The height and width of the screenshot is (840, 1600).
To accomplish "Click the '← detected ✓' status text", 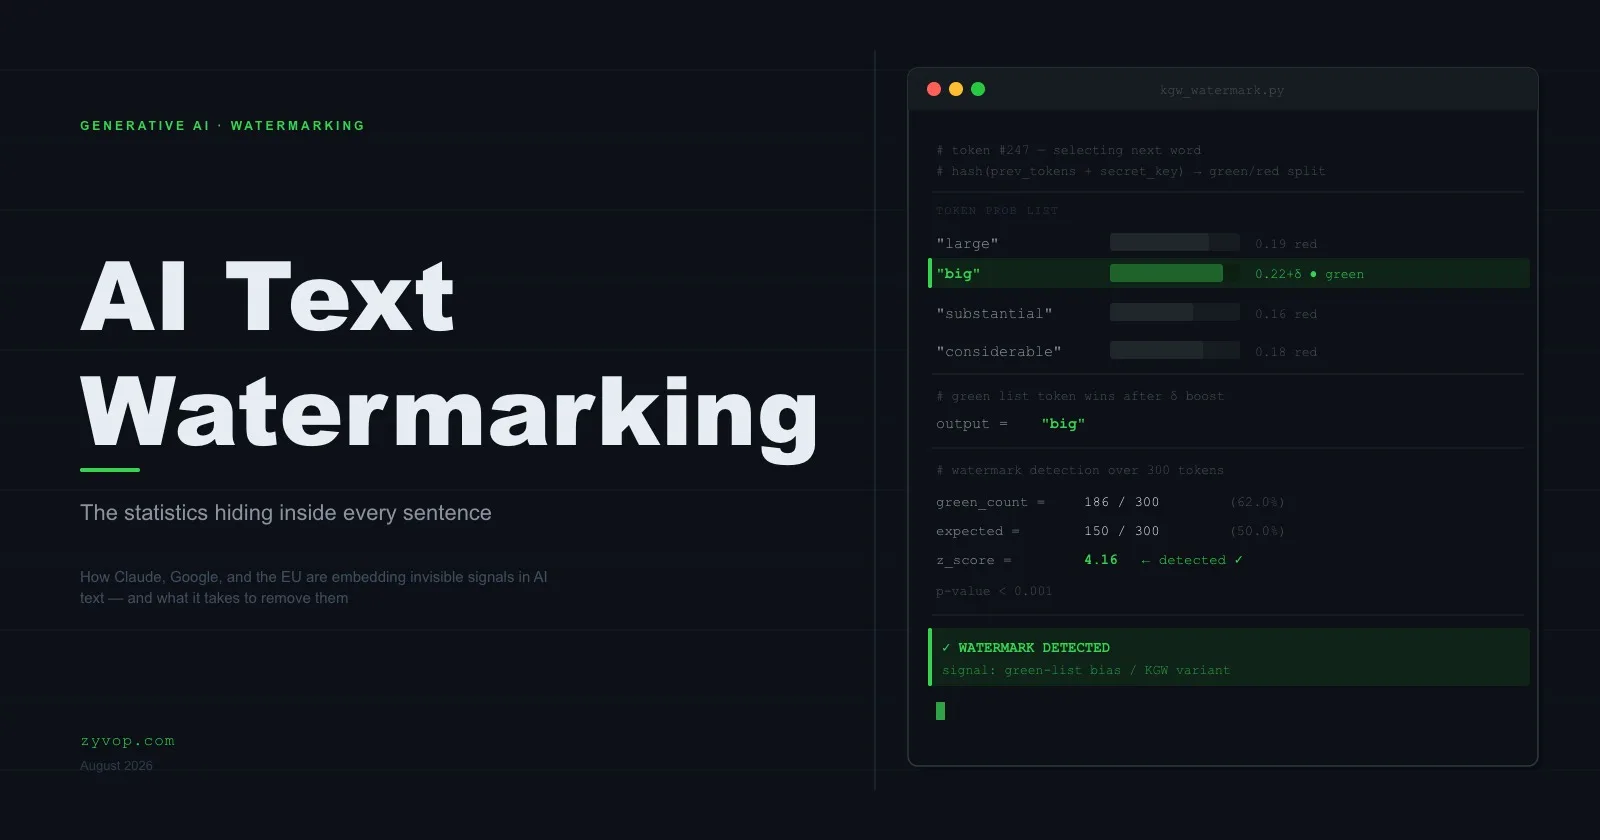I will (x=1192, y=560).
